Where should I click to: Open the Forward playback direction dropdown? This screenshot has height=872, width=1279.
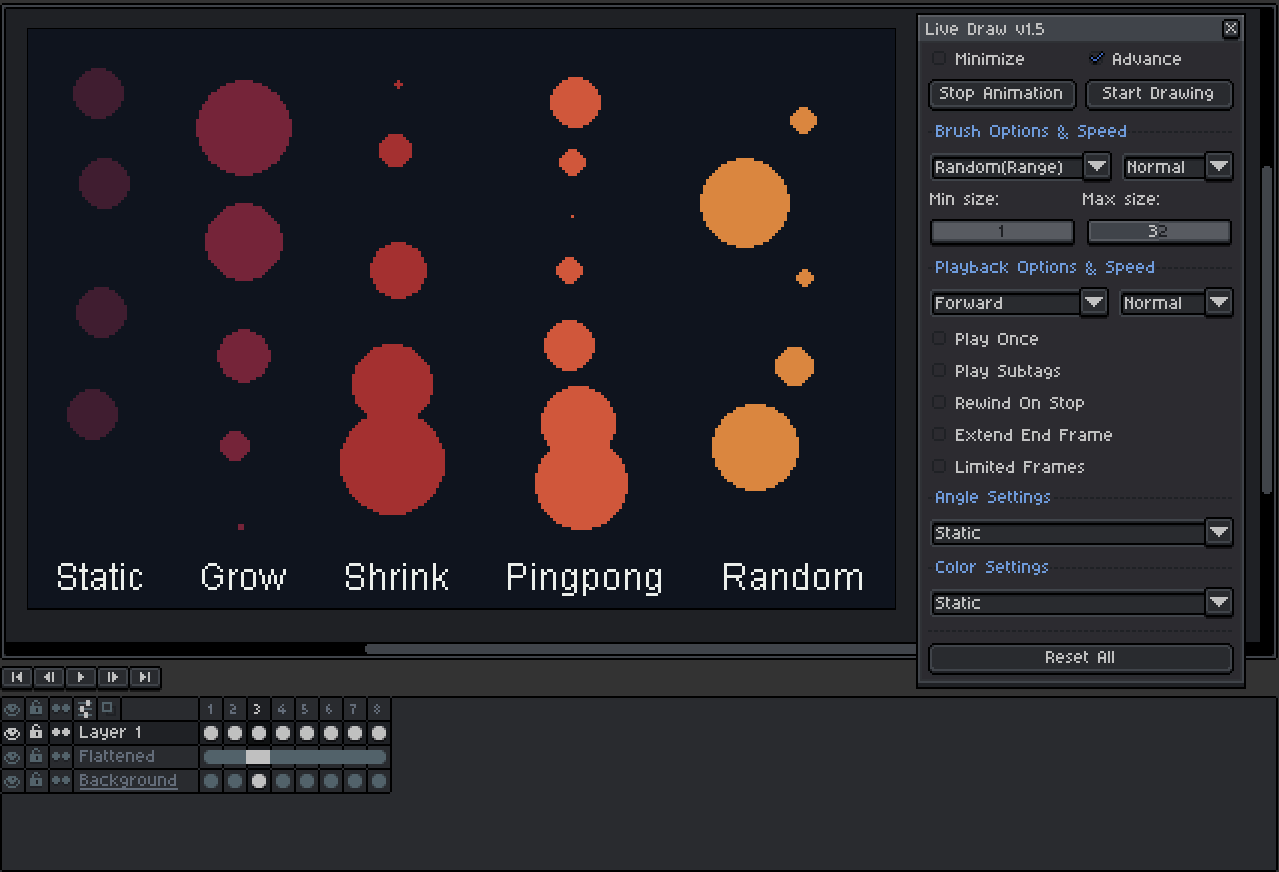[1019, 303]
